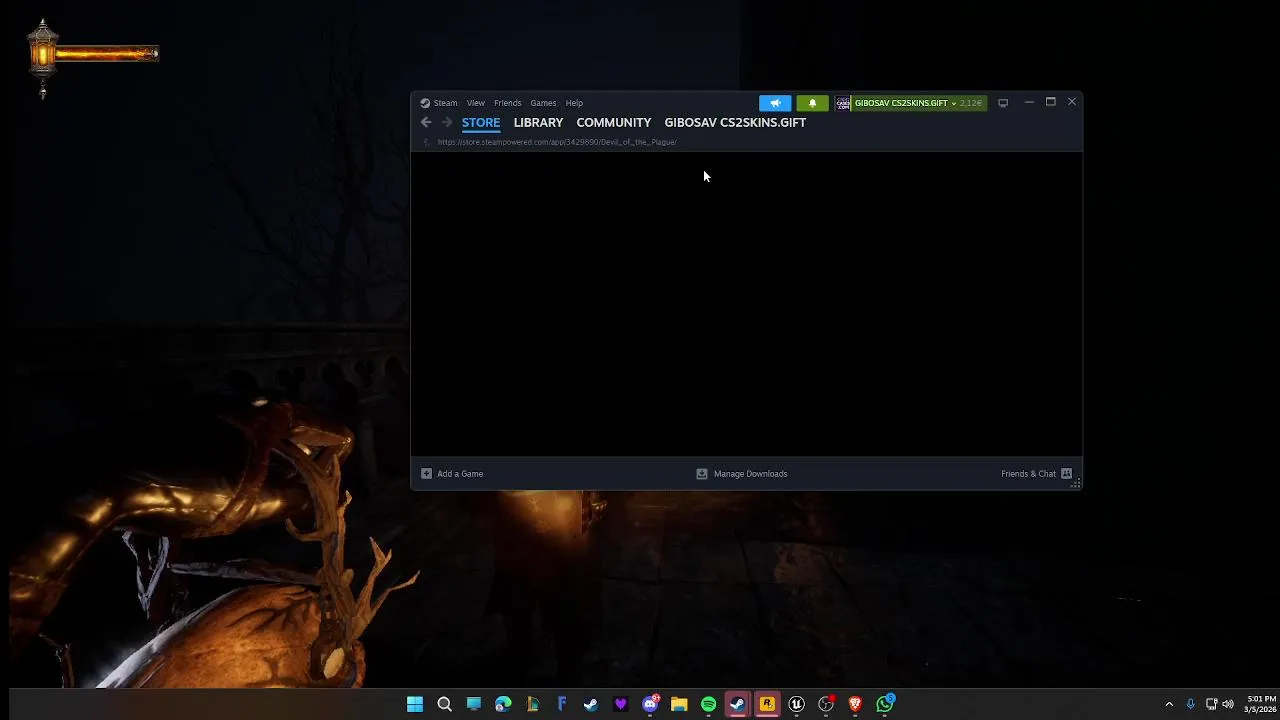1280x720 pixels.
Task: Open the first Steam taskbar icon
Action: coord(591,704)
